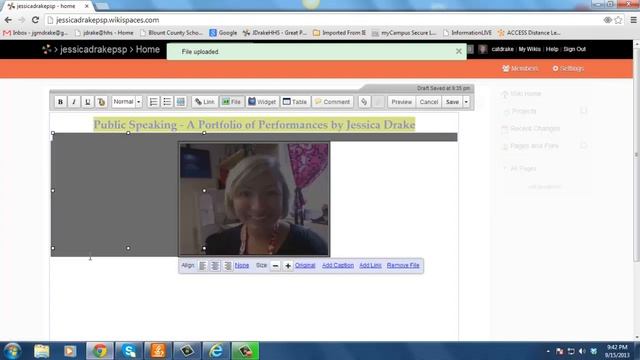Image resolution: width=640 pixels, height=360 pixels.
Task: Click the caldrake user avatar
Action: pos(482,49)
